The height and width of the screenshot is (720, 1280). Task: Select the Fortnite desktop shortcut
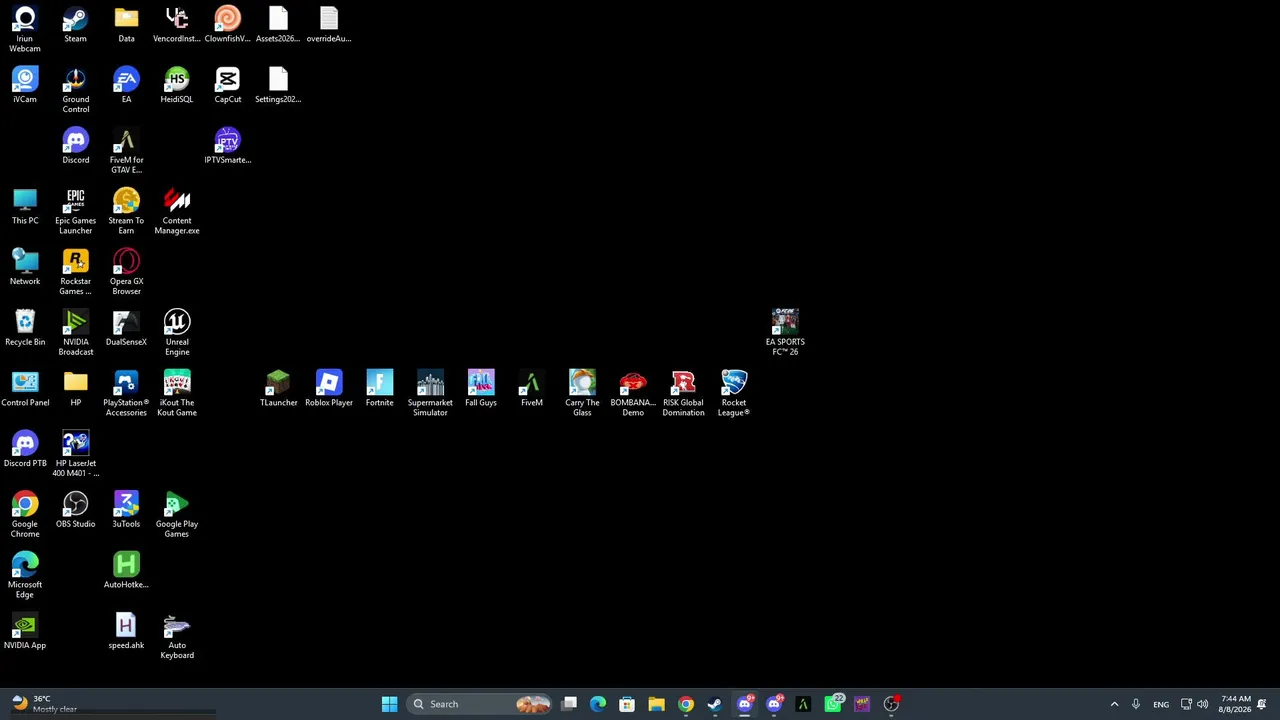click(379, 390)
